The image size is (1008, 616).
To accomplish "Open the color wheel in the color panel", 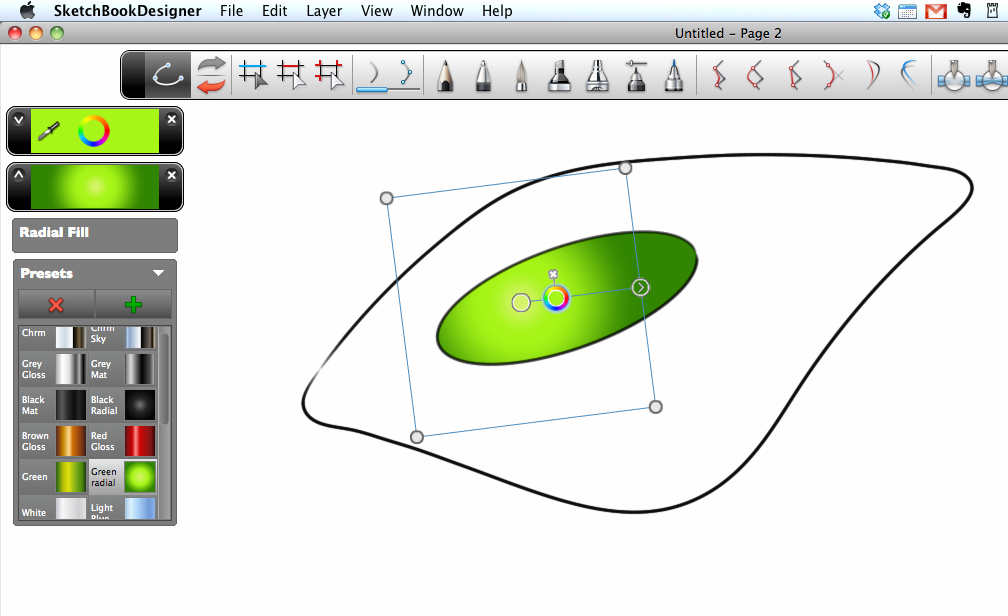I will [x=94, y=131].
